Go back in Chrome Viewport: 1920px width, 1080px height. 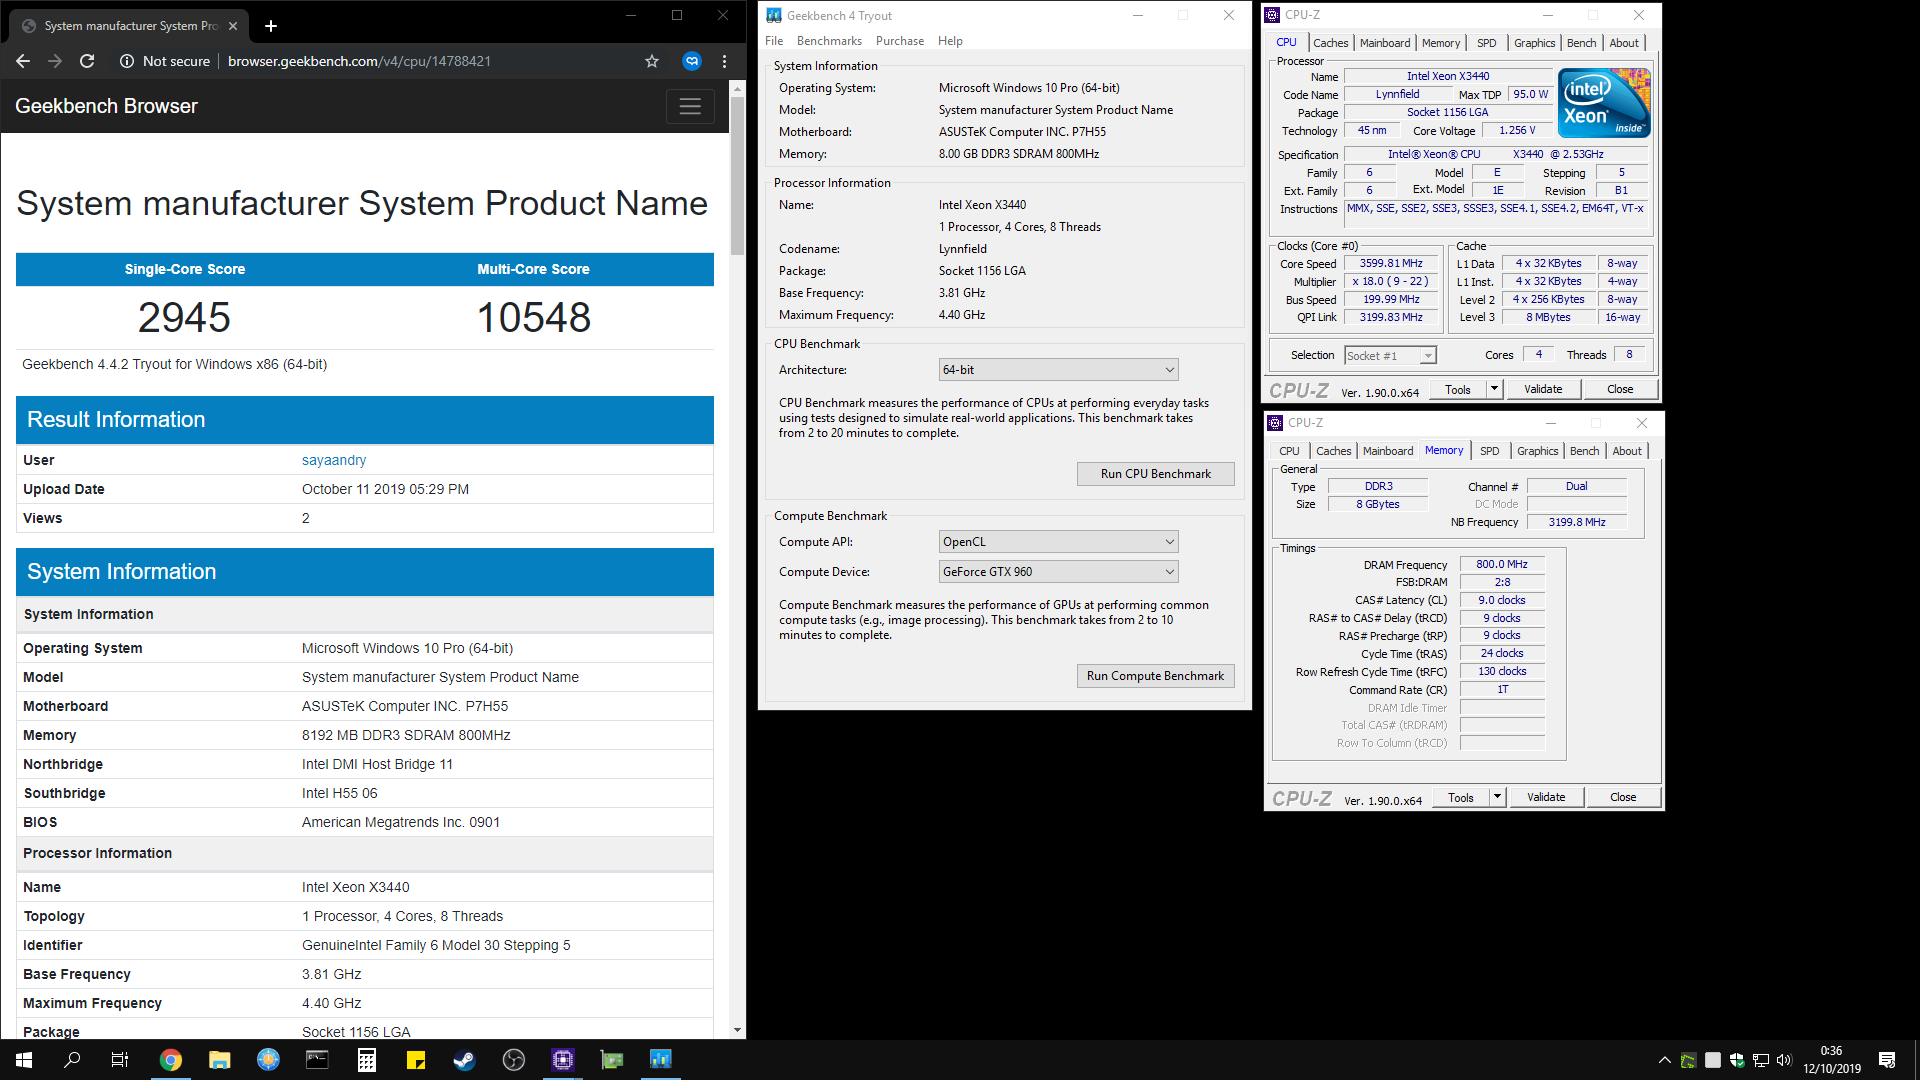point(23,61)
